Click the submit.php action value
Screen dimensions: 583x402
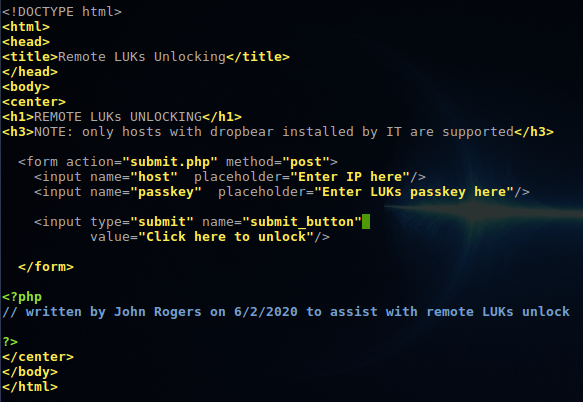[x=170, y=162]
